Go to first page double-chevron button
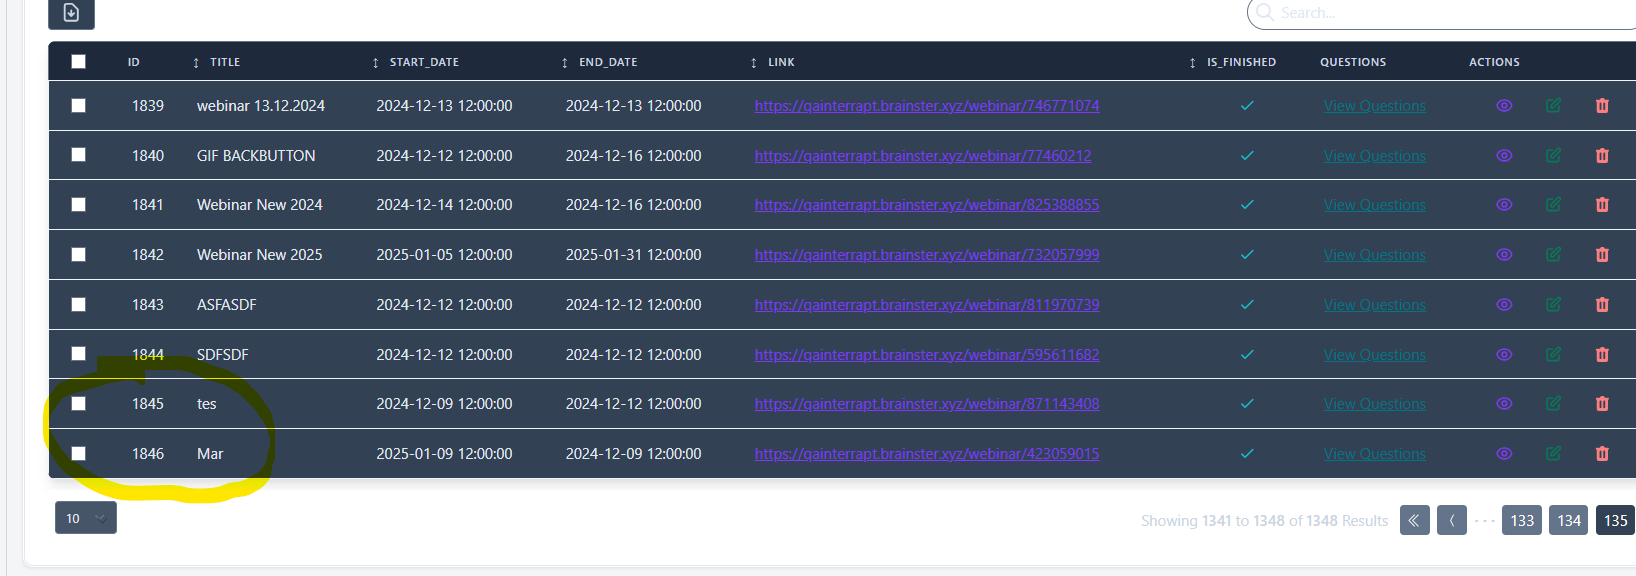Screen dimensions: 1636x576 (x=1414, y=521)
